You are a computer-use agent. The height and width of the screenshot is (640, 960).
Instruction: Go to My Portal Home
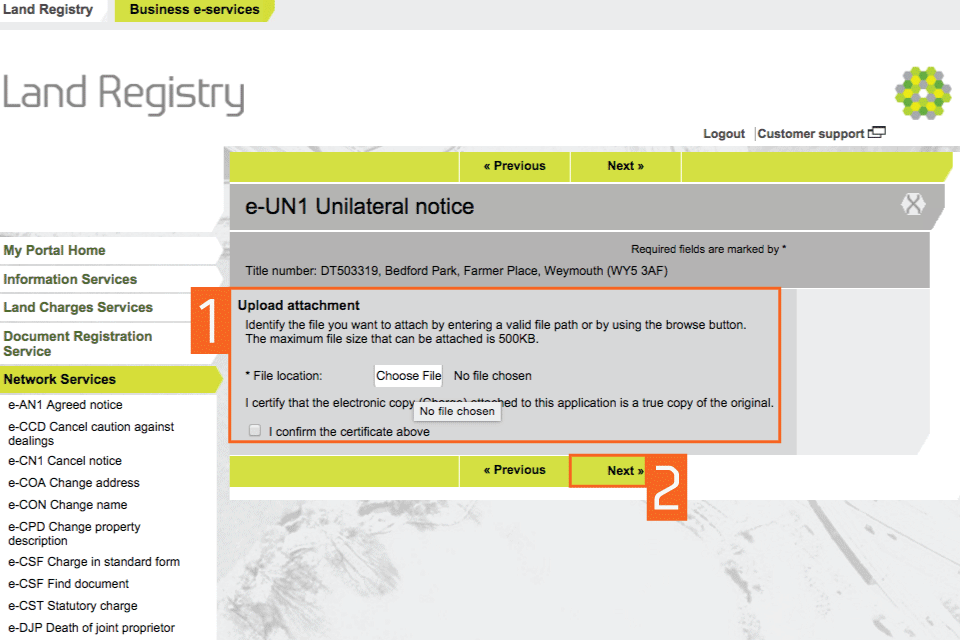(54, 250)
